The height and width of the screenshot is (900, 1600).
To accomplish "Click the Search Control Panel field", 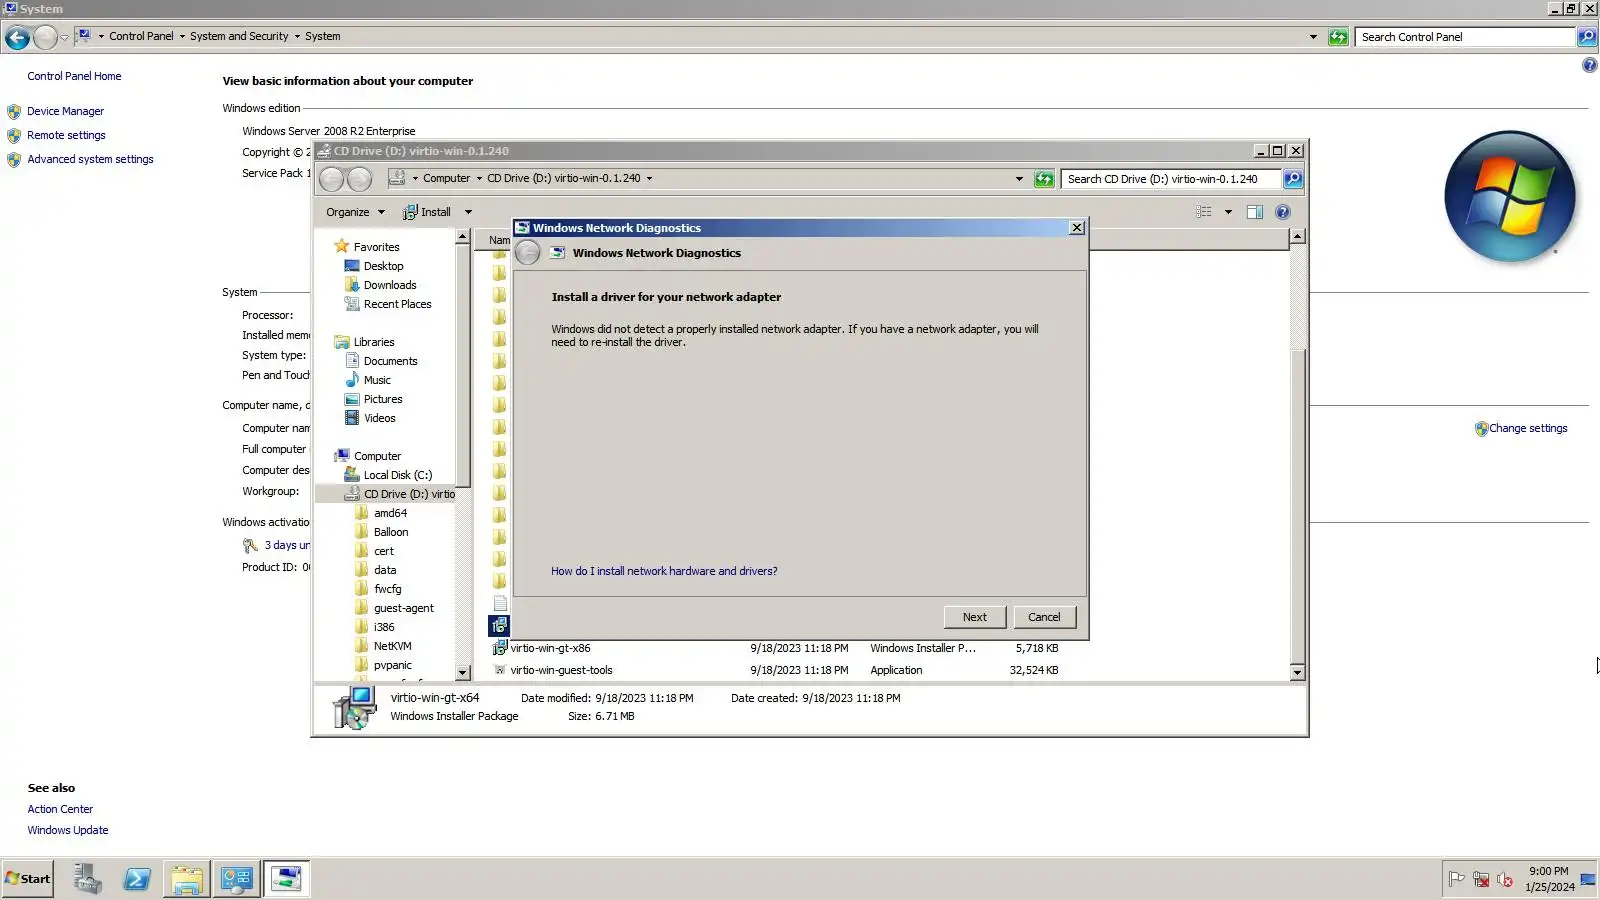I will [1465, 37].
